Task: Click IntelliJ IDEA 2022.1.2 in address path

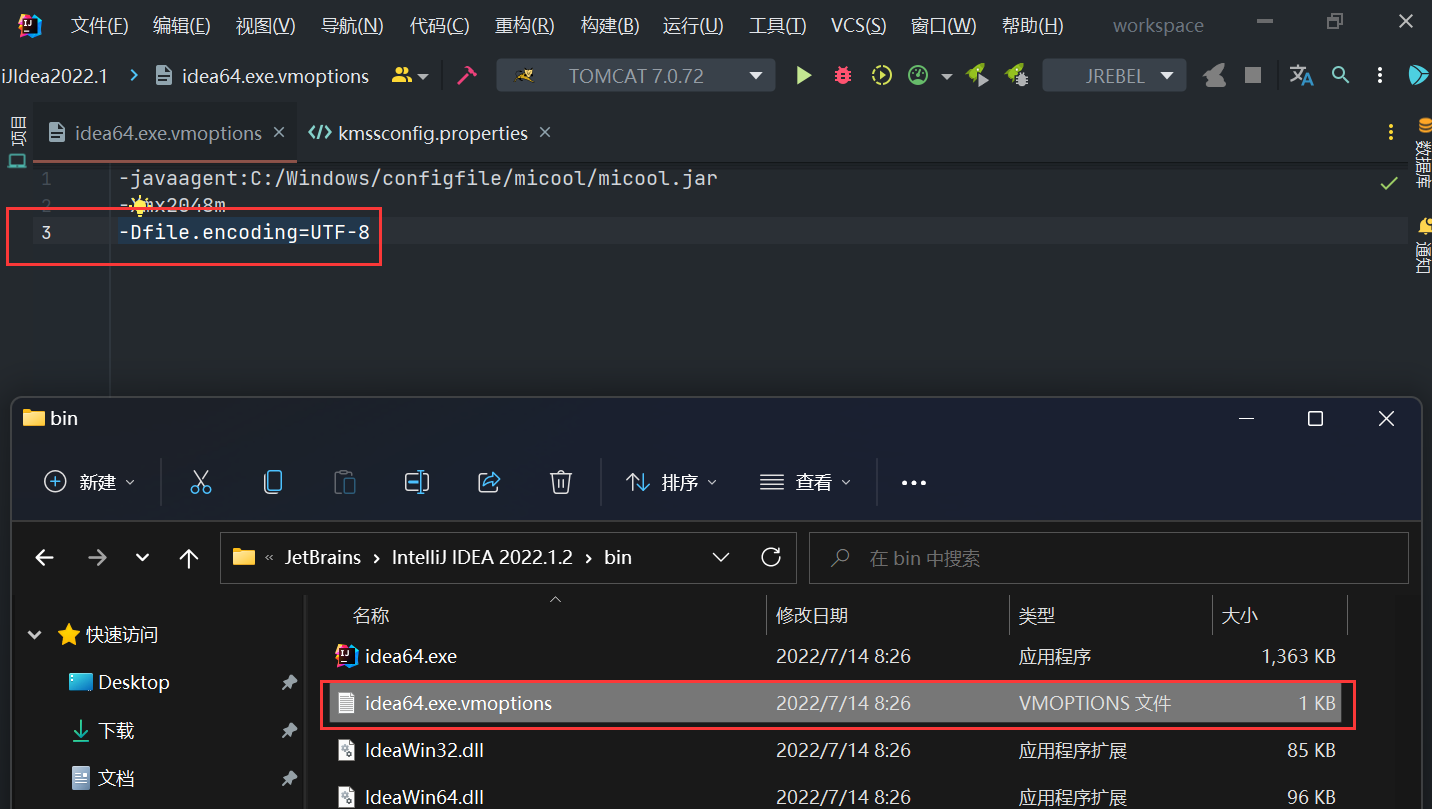Action: click(483, 558)
